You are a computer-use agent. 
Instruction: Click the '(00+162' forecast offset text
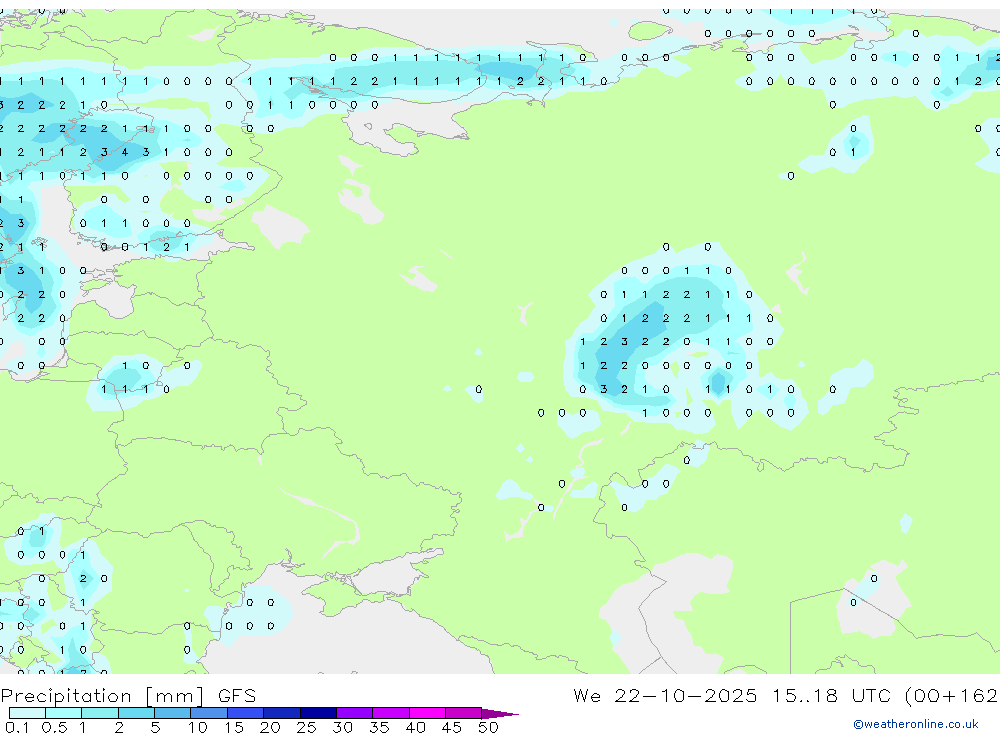(x=951, y=695)
